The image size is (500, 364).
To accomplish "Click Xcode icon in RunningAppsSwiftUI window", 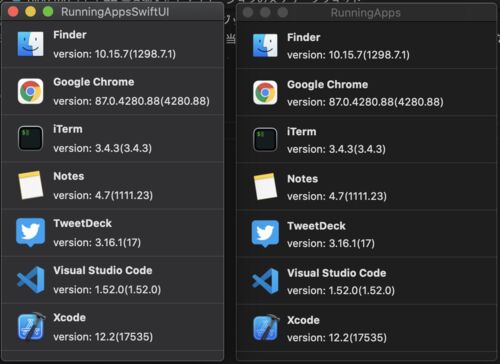I will (31, 327).
